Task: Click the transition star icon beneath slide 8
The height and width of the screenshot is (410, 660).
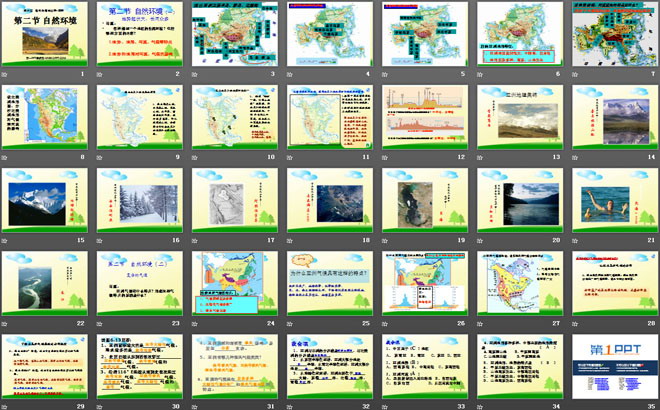Action: tap(6, 157)
